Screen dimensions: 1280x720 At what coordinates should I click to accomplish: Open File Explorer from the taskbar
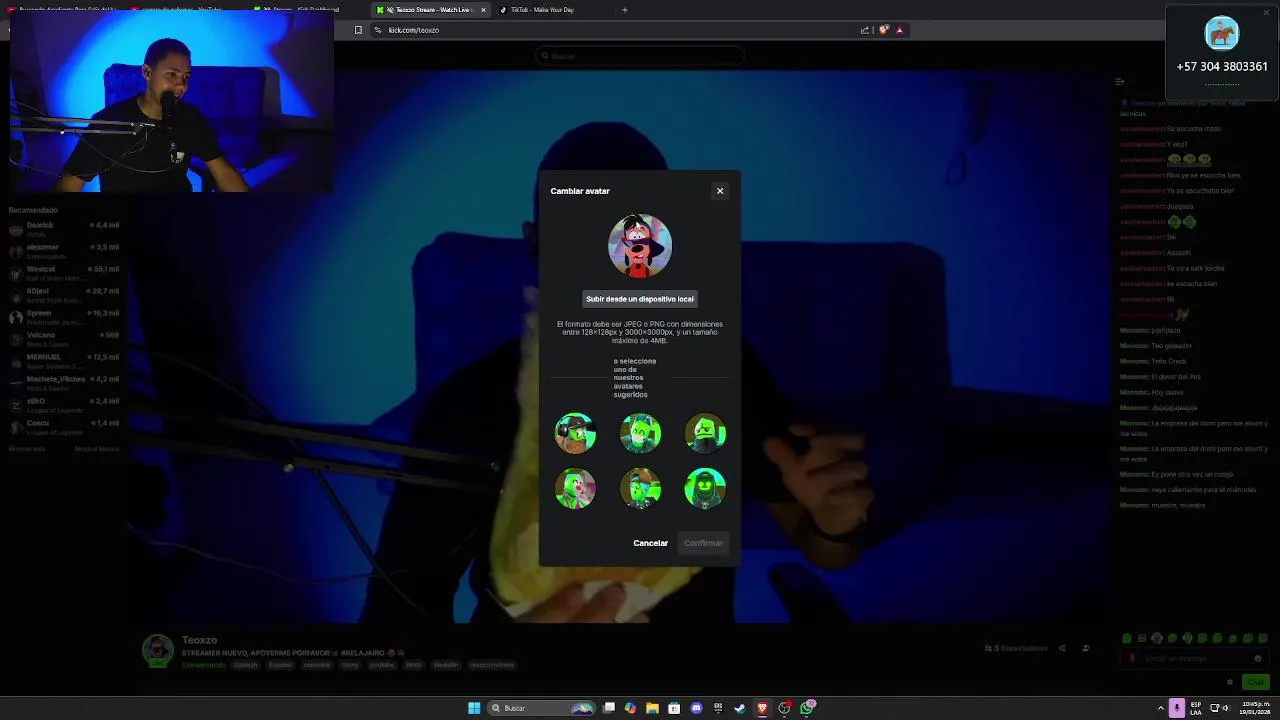tap(652, 708)
